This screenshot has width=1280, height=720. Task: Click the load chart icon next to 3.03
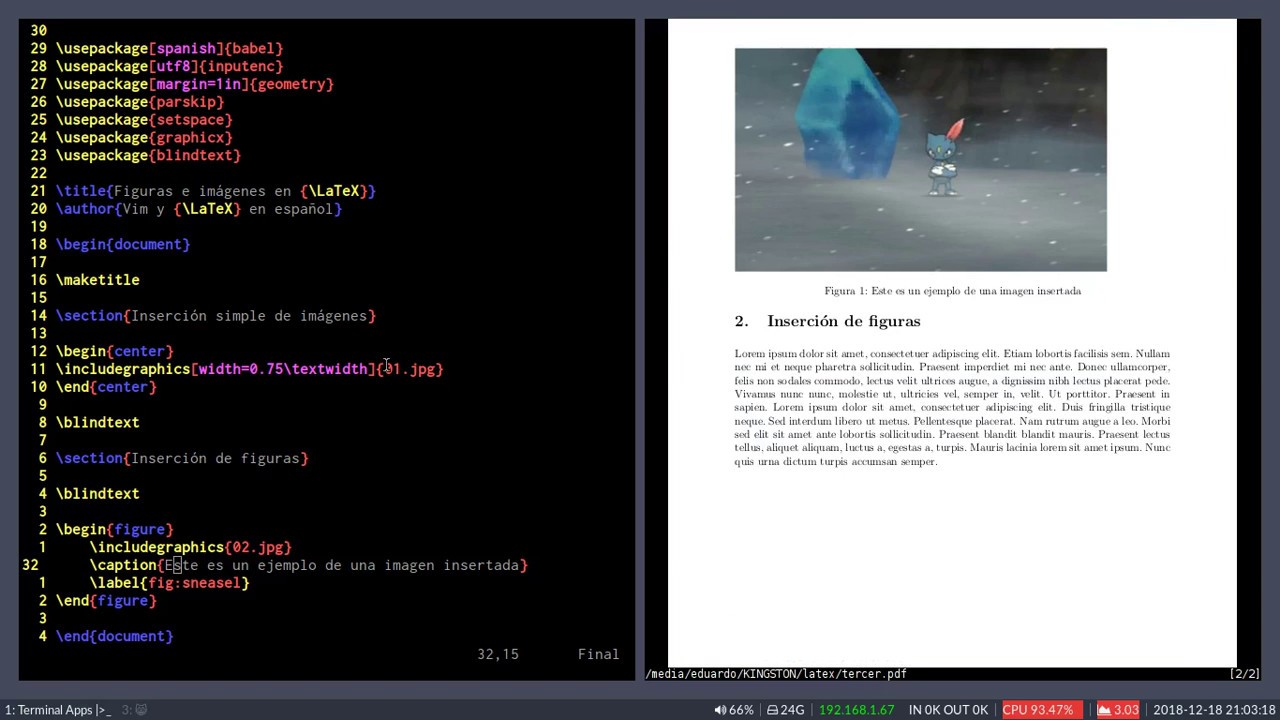tap(1104, 710)
